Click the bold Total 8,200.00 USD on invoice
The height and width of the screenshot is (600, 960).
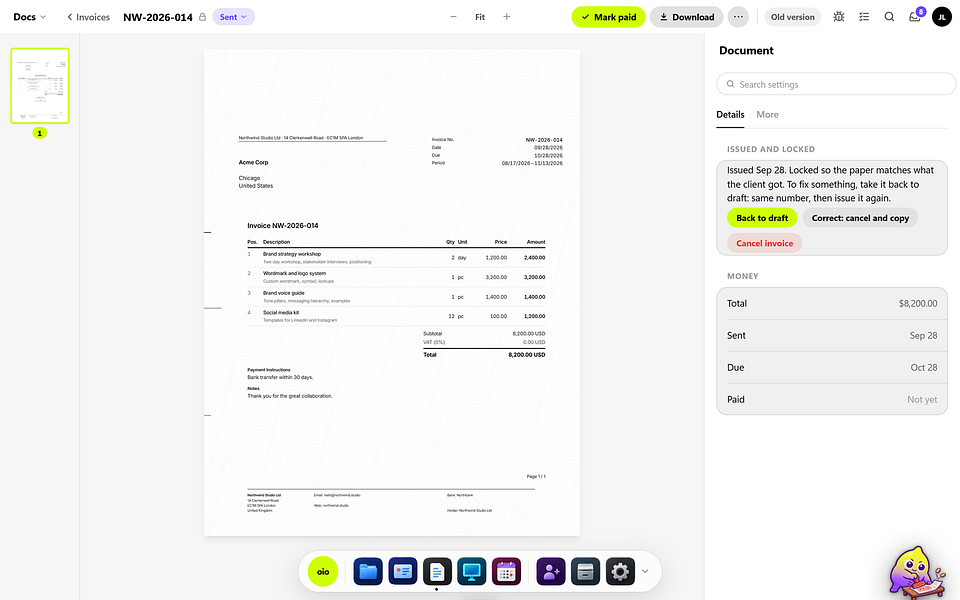pyautogui.click(x=484, y=354)
